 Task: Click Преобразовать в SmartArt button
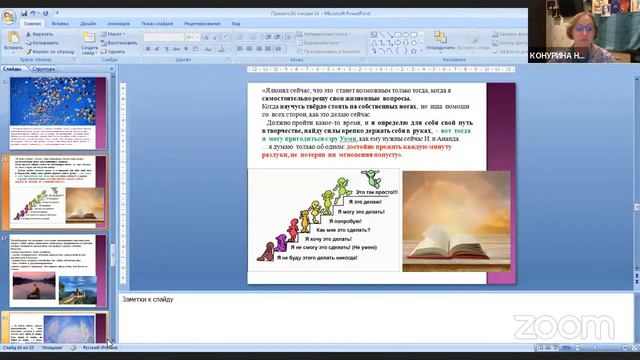point(329,52)
